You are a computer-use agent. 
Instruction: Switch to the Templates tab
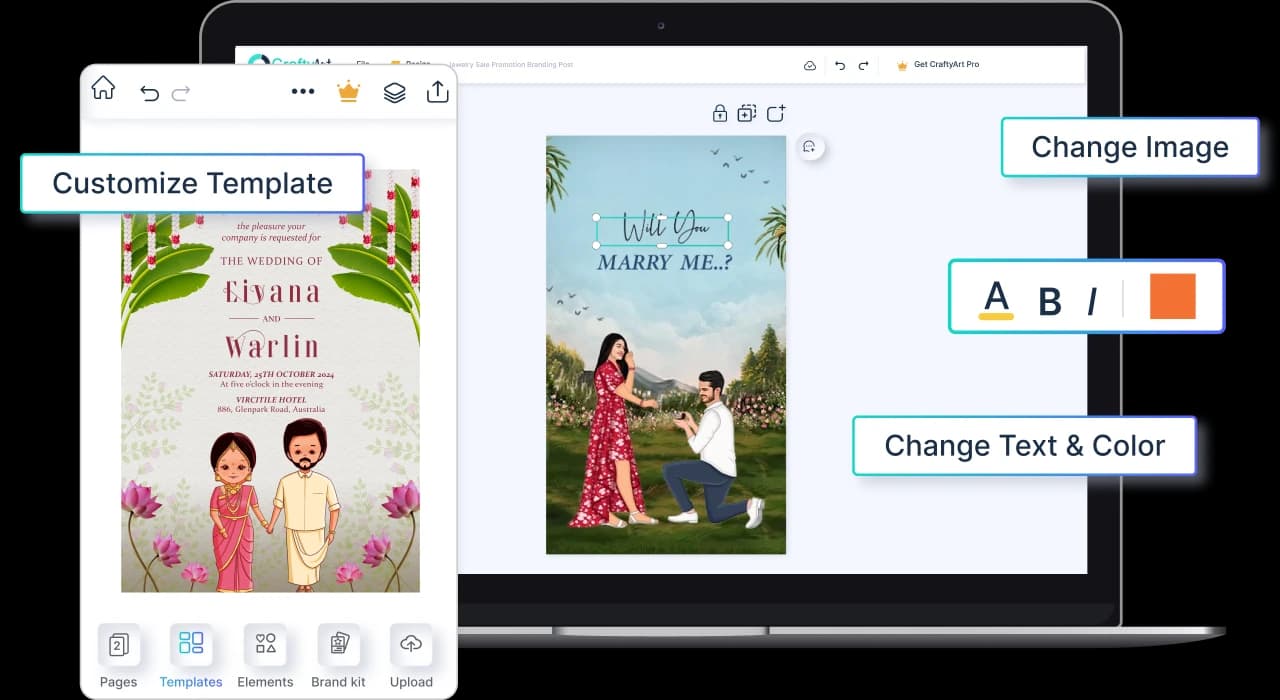pyautogui.click(x=191, y=657)
